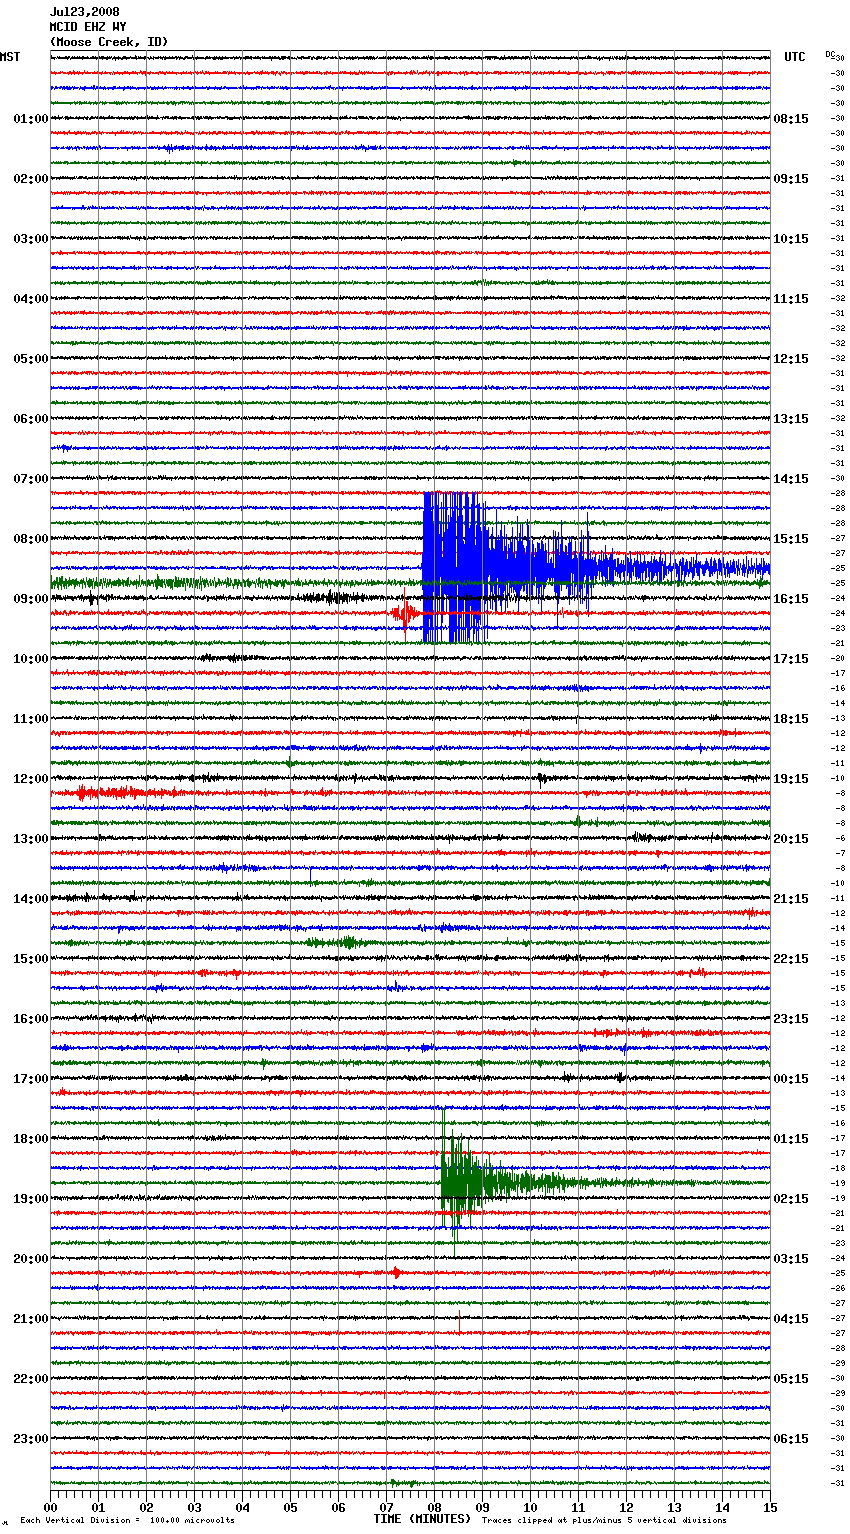The width and height of the screenshot is (850, 1534).
Task: Select minute tick label '08' on bottom axis
Action: coord(434,1507)
